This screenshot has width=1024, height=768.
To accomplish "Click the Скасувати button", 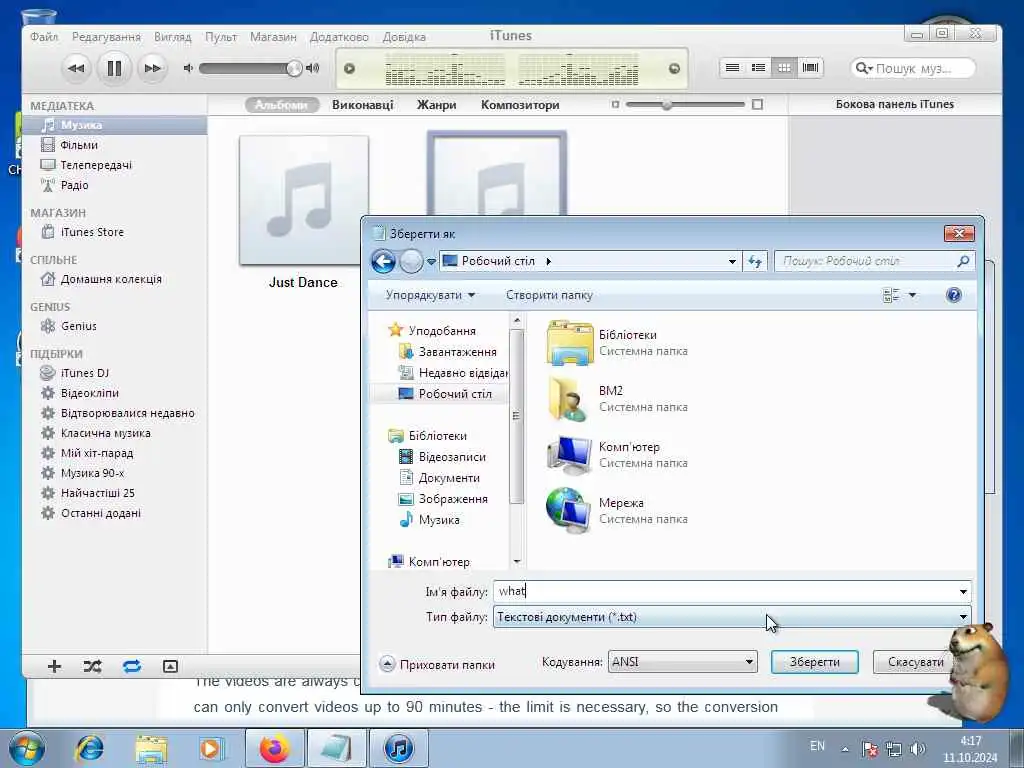I will [x=916, y=662].
